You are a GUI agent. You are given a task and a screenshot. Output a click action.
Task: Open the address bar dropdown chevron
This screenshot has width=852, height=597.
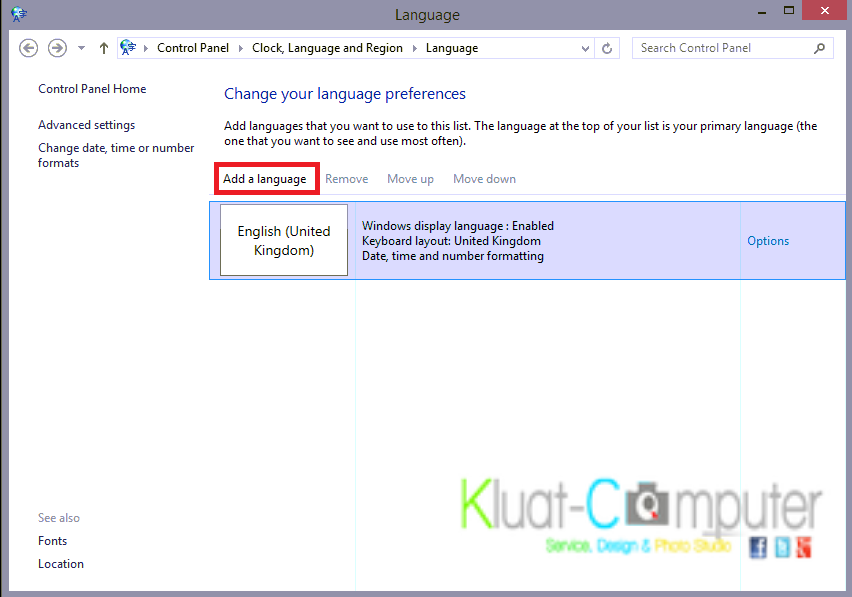pos(582,47)
